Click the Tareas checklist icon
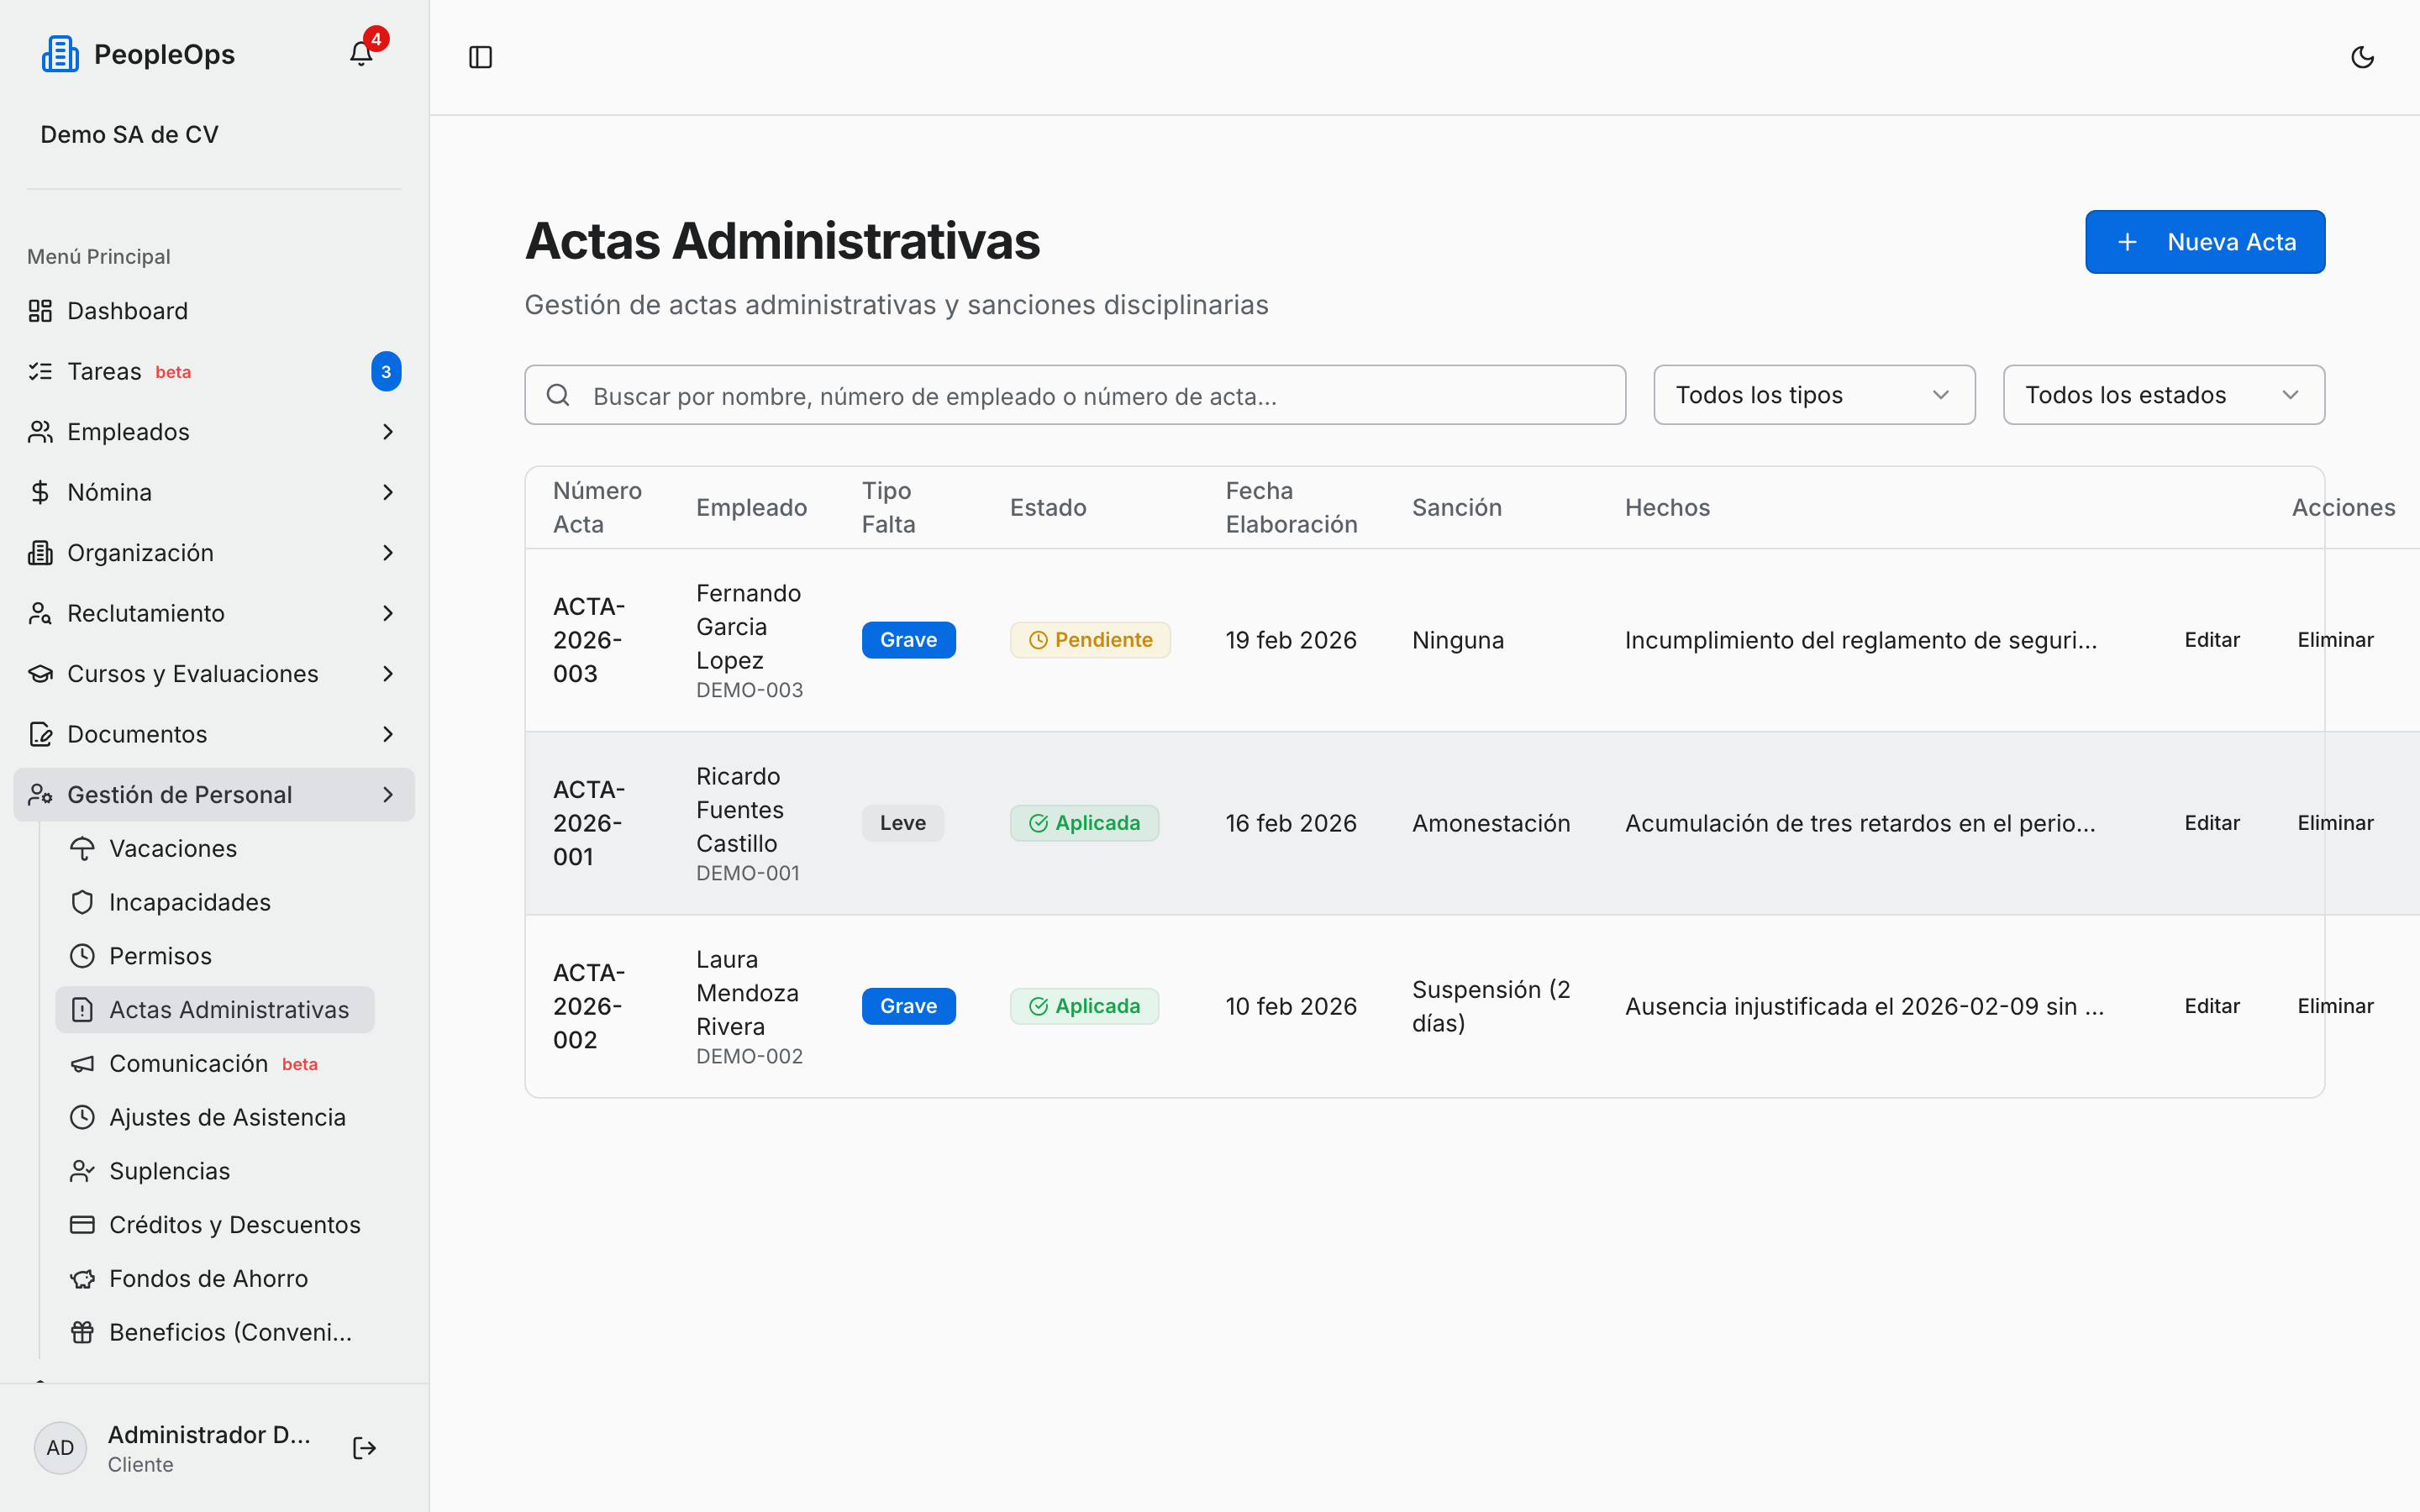The height and width of the screenshot is (1512, 2420). point(40,372)
